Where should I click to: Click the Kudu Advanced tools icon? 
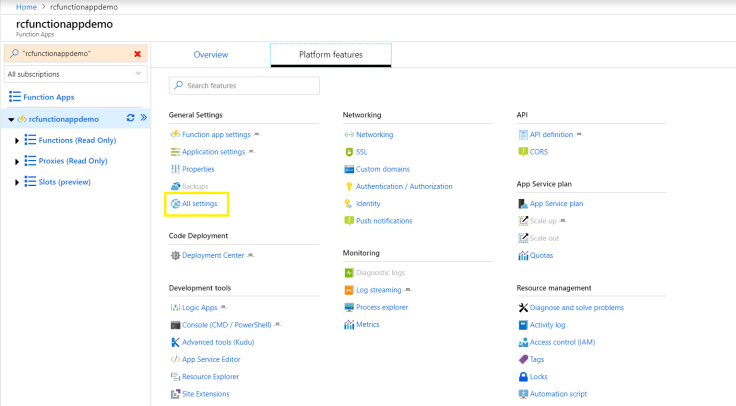(175, 342)
